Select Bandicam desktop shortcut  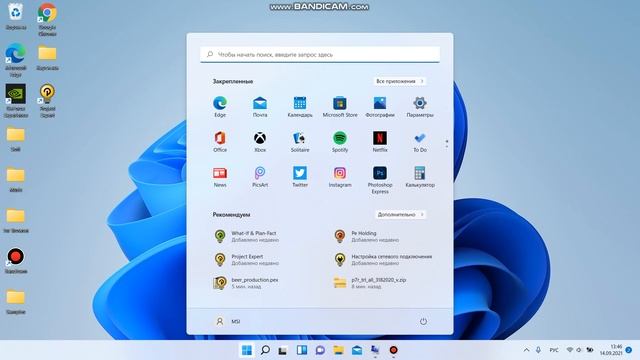pos(16,261)
